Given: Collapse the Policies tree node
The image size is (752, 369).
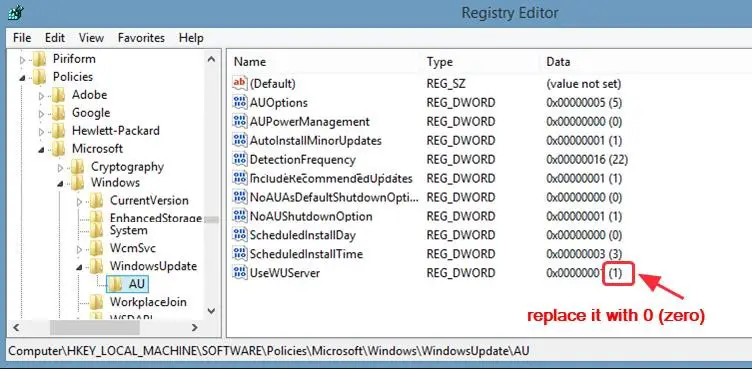Looking at the screenshot, I should coord(22,77).
